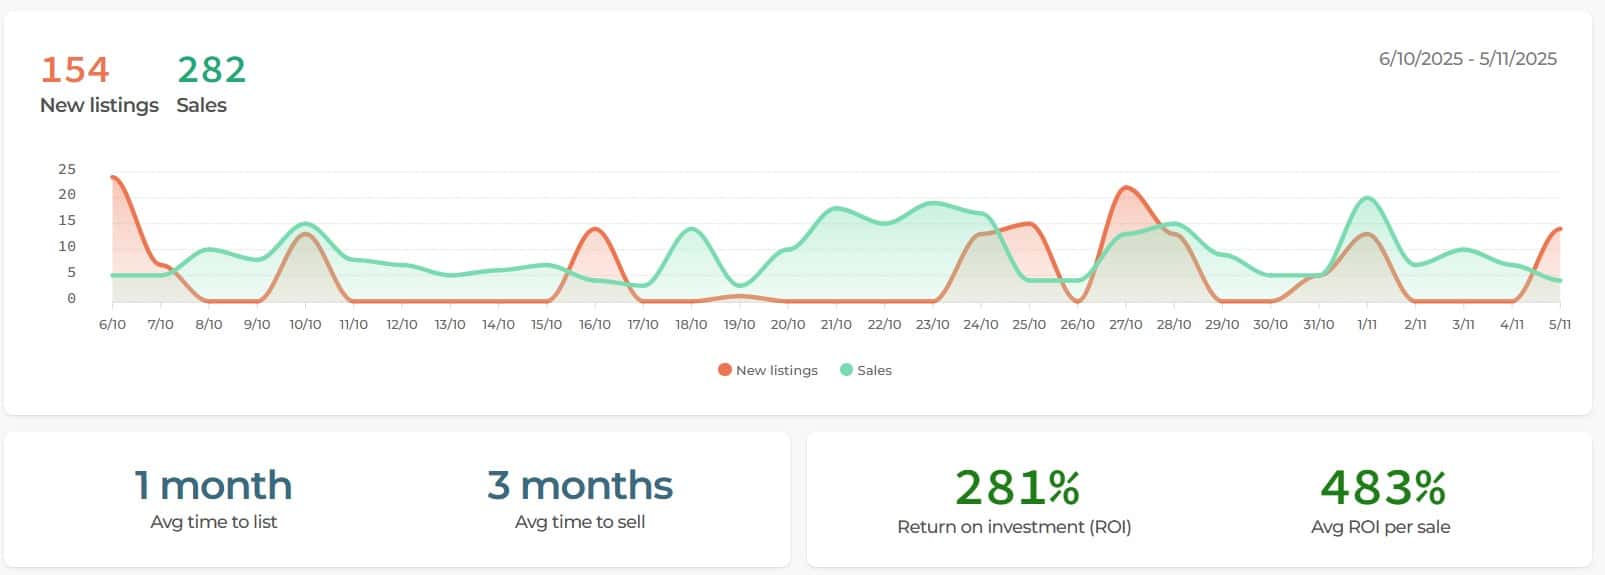
Task: Open the 6/10/2025 - 5/11/2025 date range
Action: pos(1467,59)
